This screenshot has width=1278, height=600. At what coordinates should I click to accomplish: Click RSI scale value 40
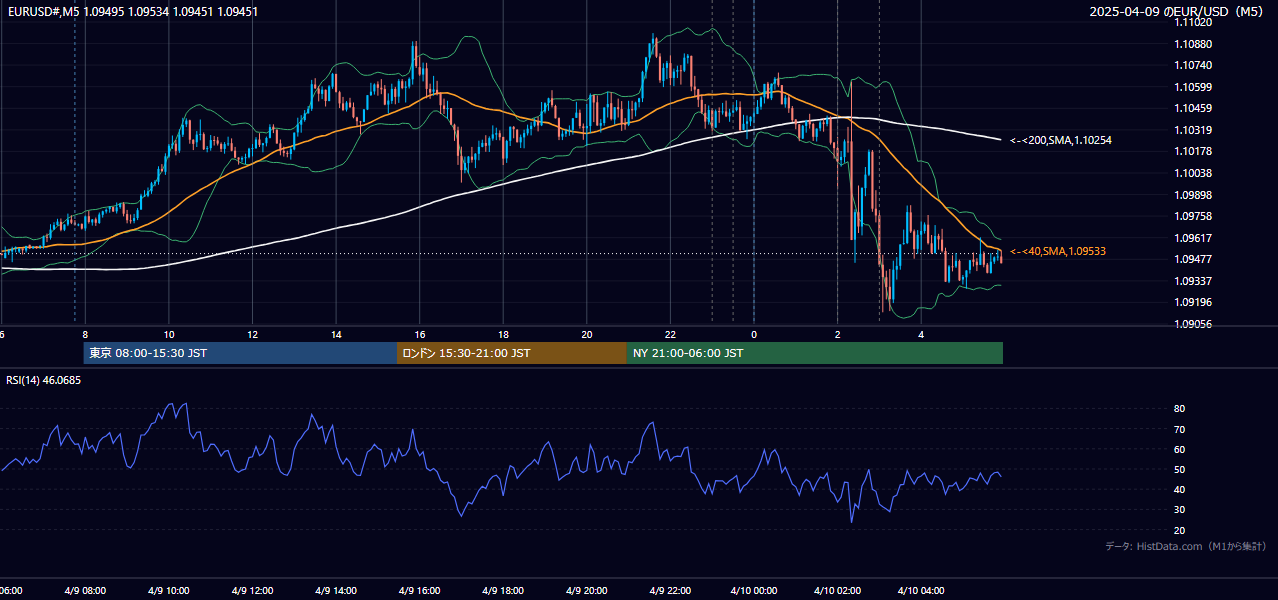tap(1179, 490)
